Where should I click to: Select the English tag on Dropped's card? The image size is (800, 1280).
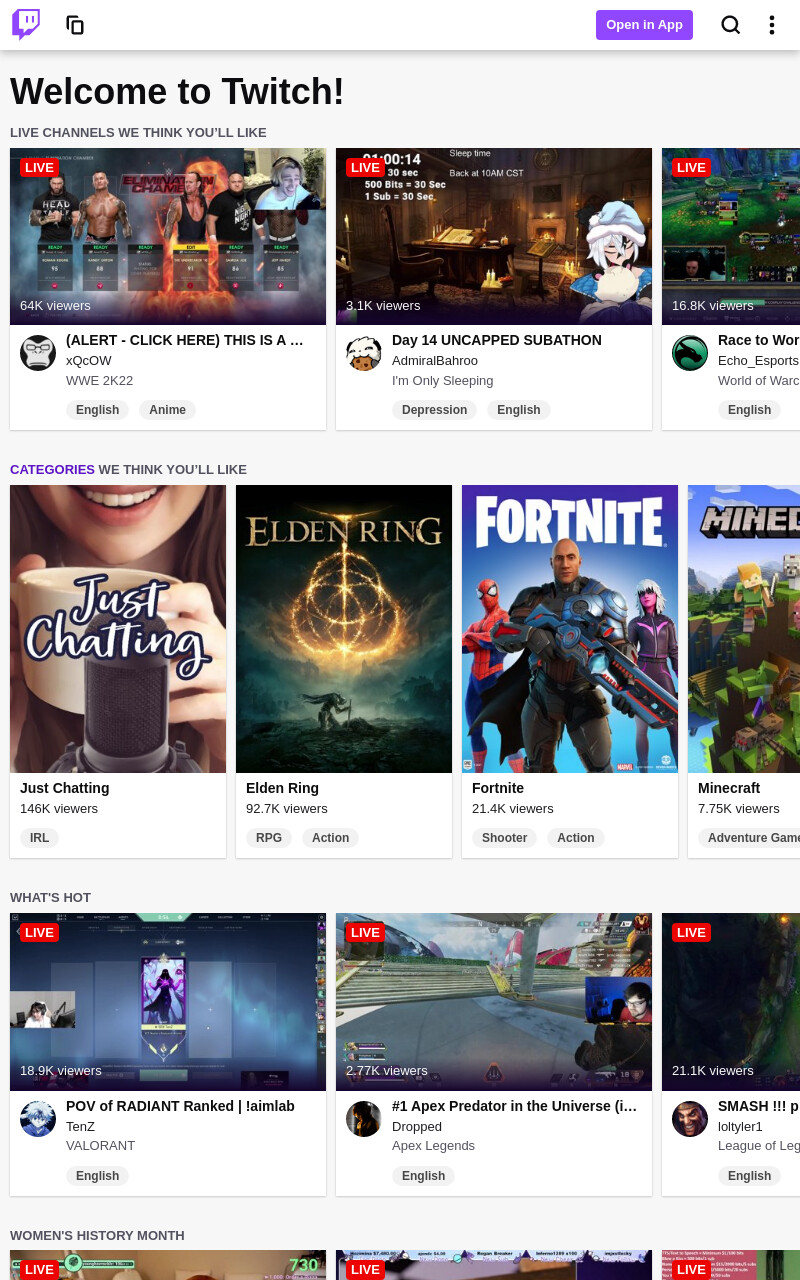[423, 1176]
